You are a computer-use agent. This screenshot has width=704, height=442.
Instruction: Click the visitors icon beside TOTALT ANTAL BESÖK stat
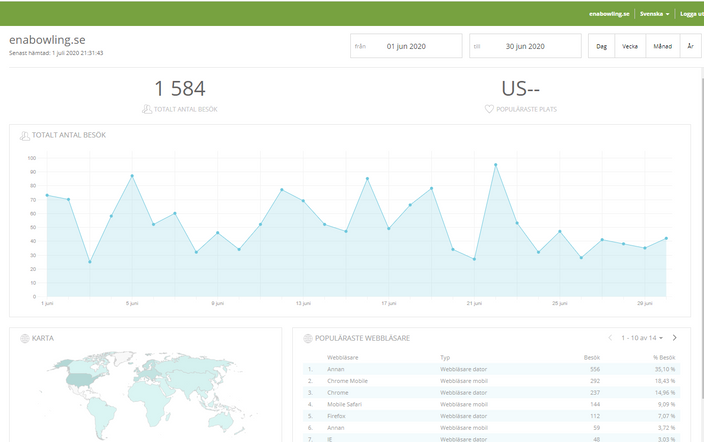click(147, 109)
